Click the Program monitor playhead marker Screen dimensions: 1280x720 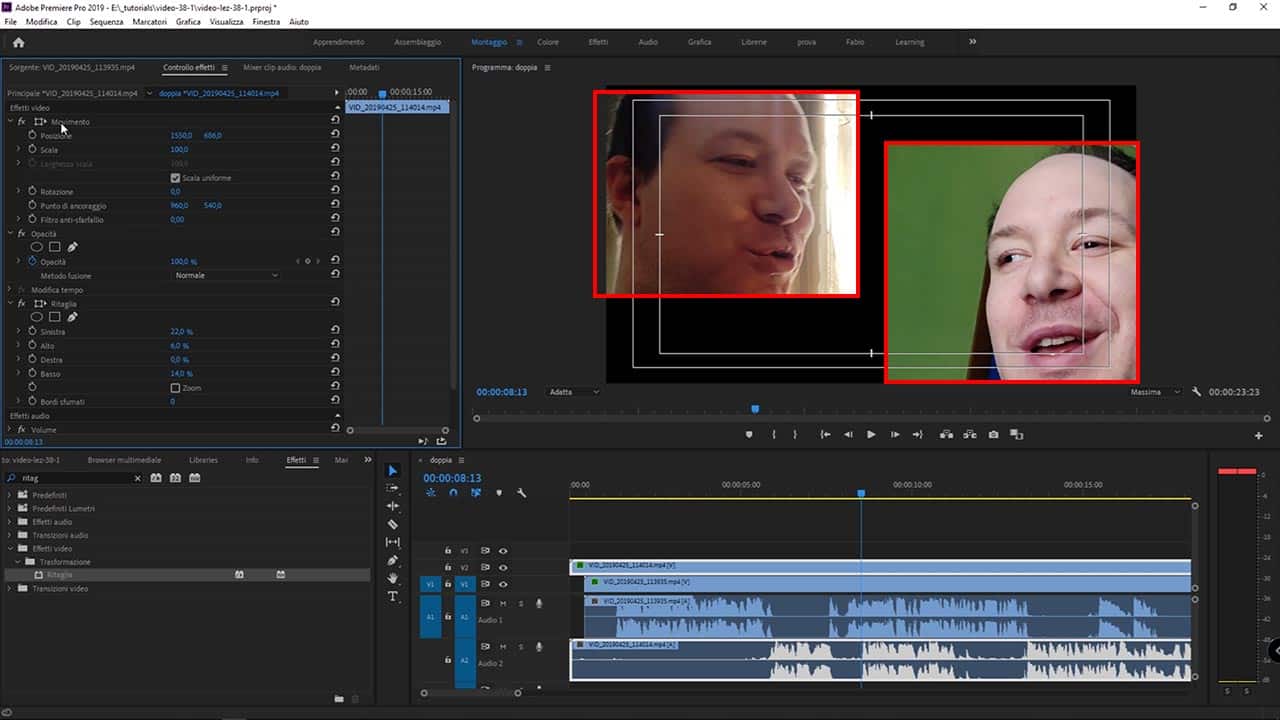pos(755,408)
